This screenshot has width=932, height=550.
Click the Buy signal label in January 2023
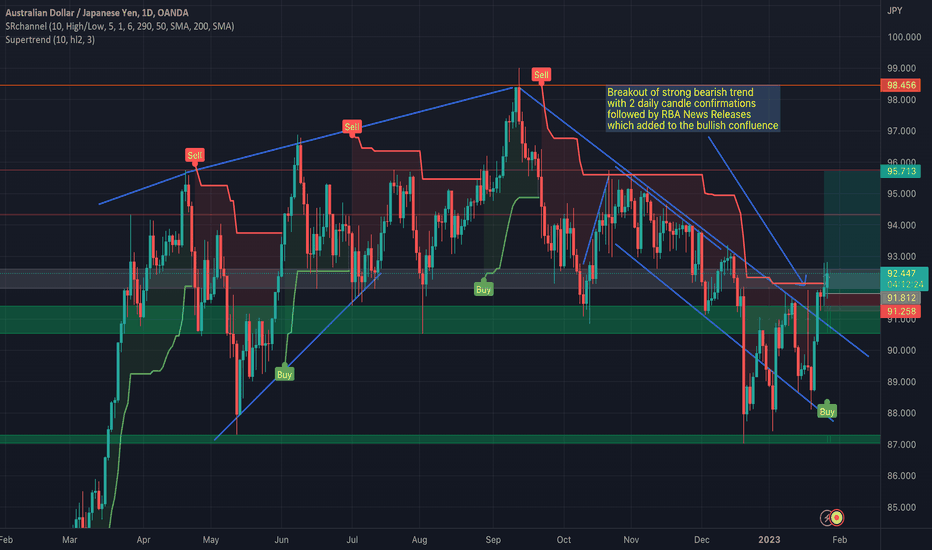(827, 411)
